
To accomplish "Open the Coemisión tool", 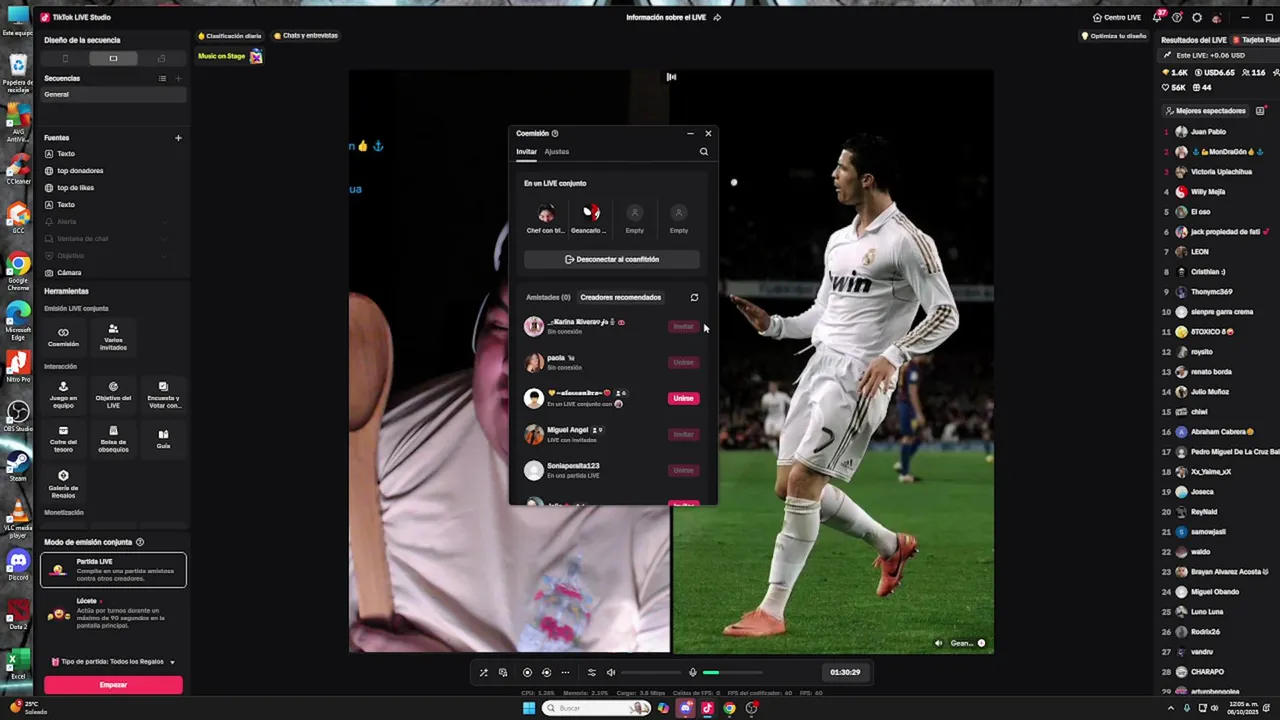I will (63, 337).
